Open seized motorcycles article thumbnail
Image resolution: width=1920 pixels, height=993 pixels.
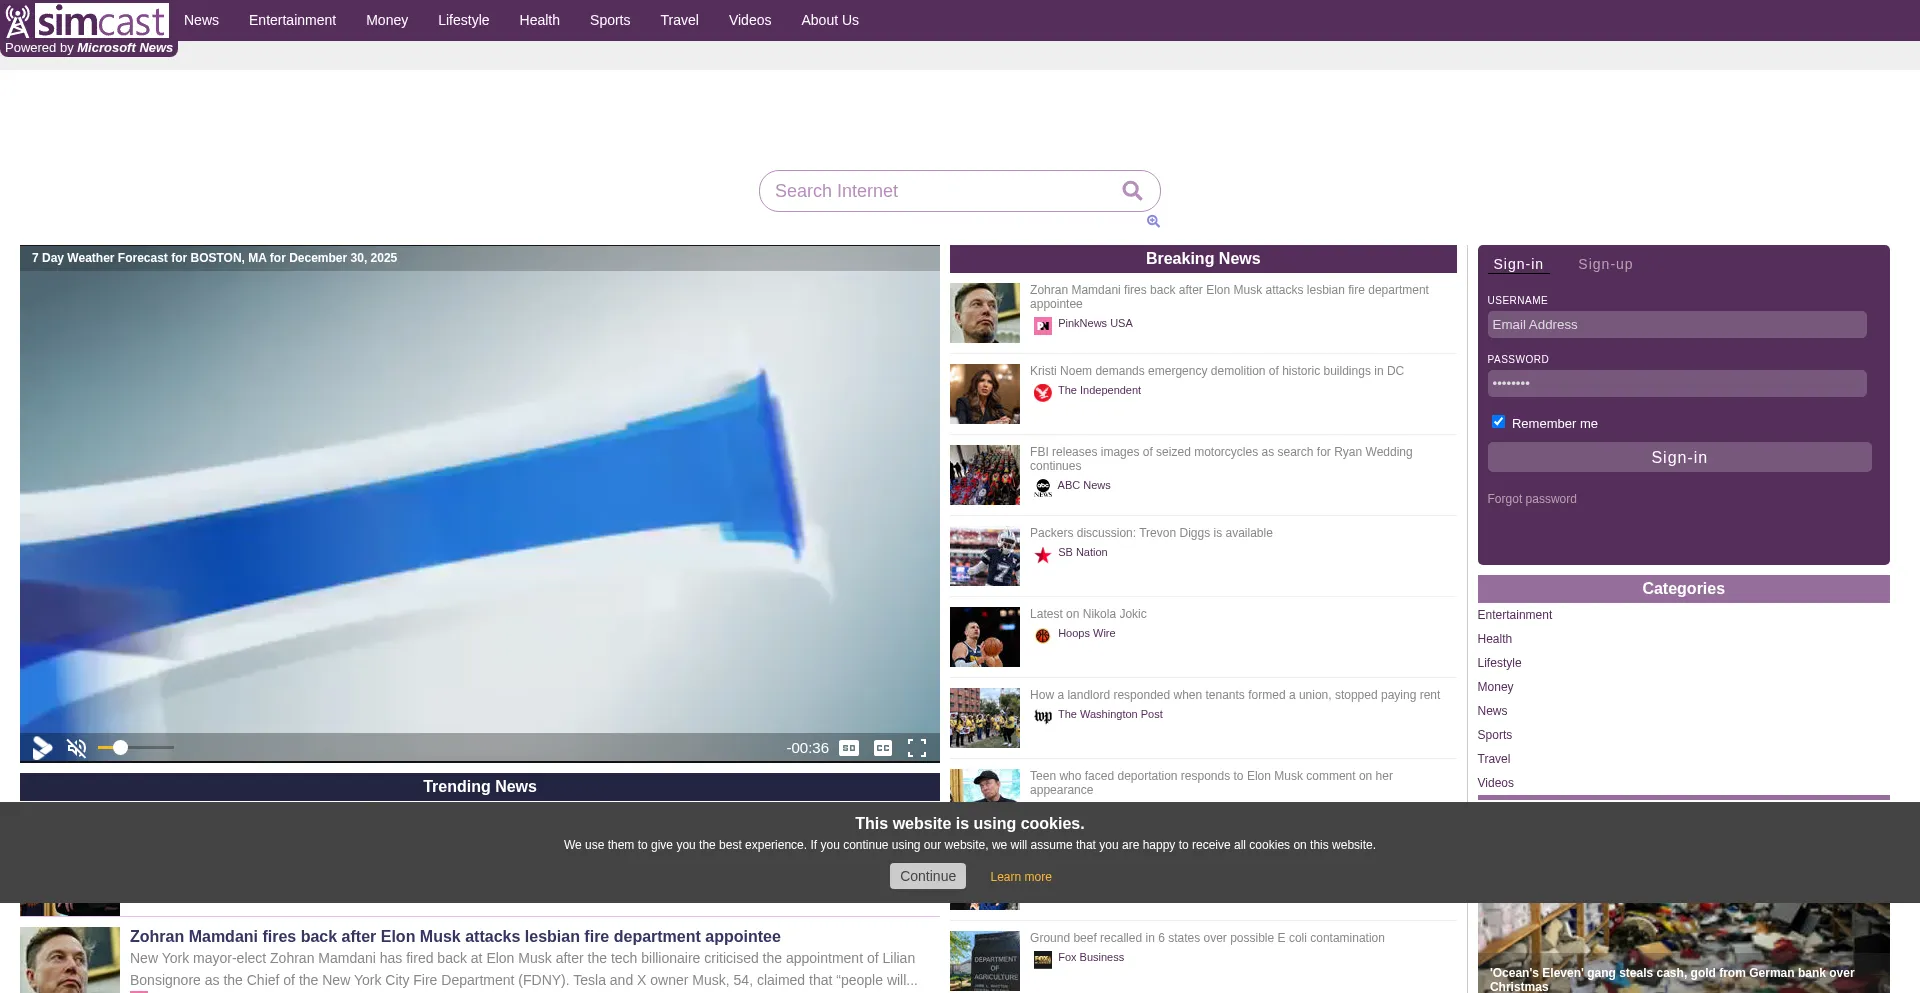985,475
